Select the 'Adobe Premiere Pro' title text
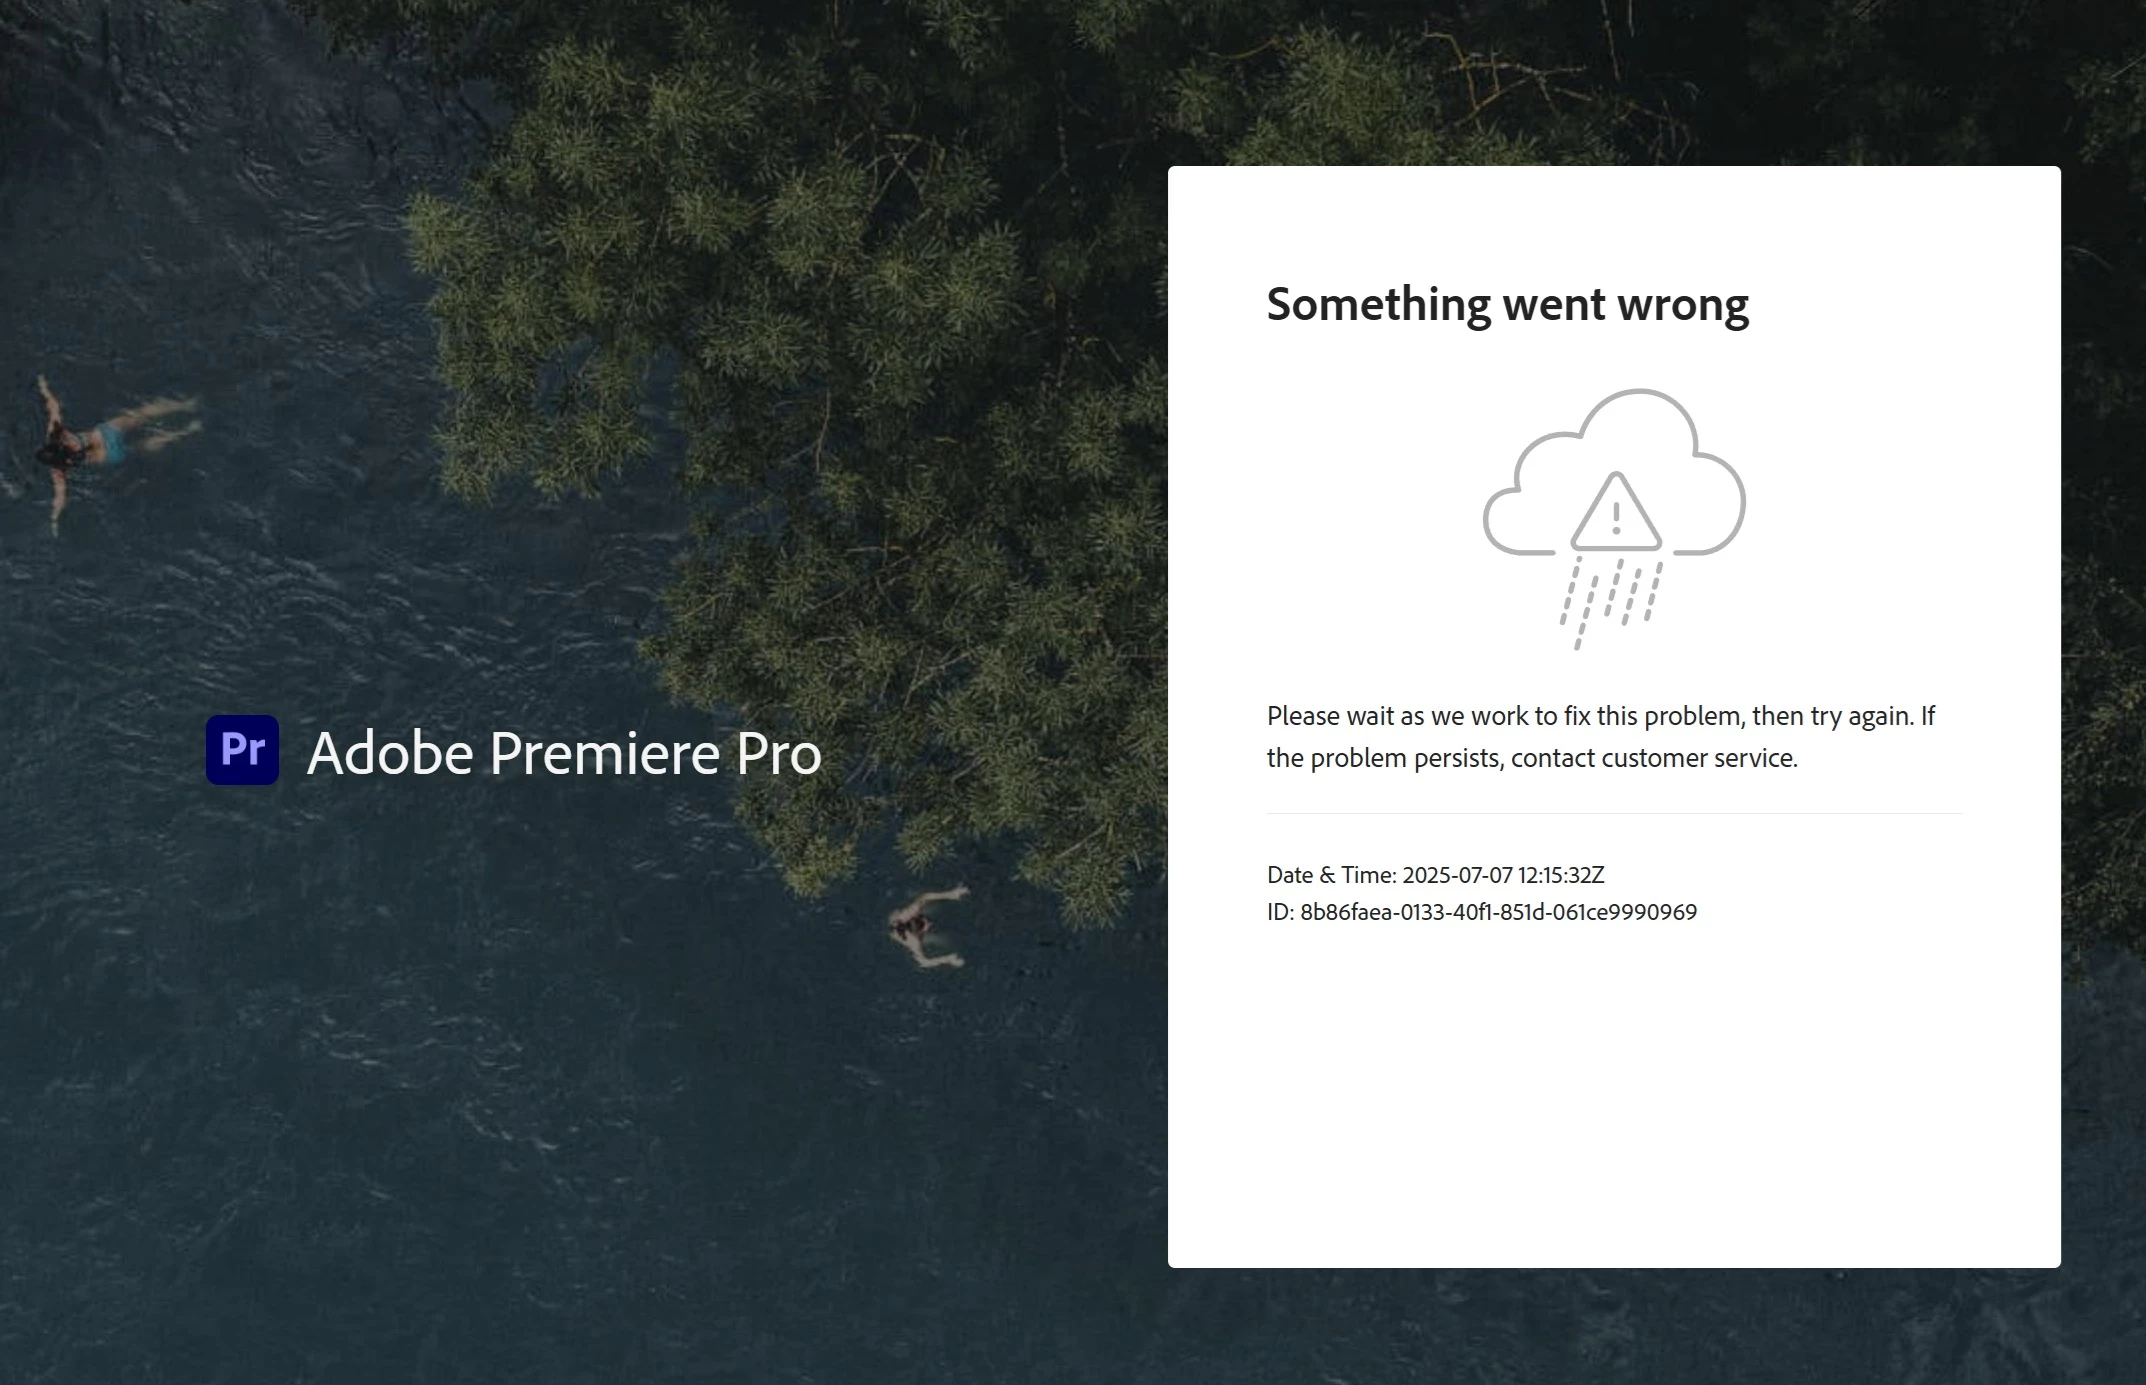2146x1385 pixels. 564,752
